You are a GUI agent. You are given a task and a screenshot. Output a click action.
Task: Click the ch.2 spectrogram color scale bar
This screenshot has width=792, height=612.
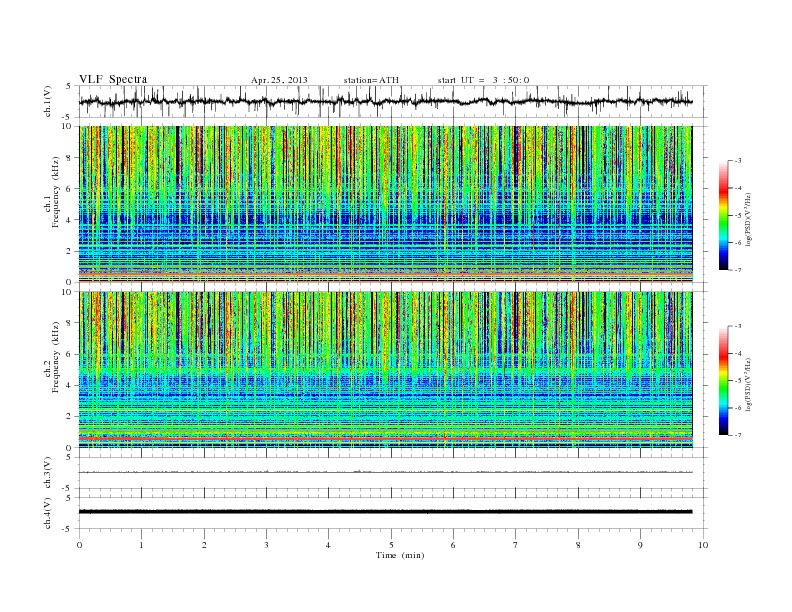723,381
